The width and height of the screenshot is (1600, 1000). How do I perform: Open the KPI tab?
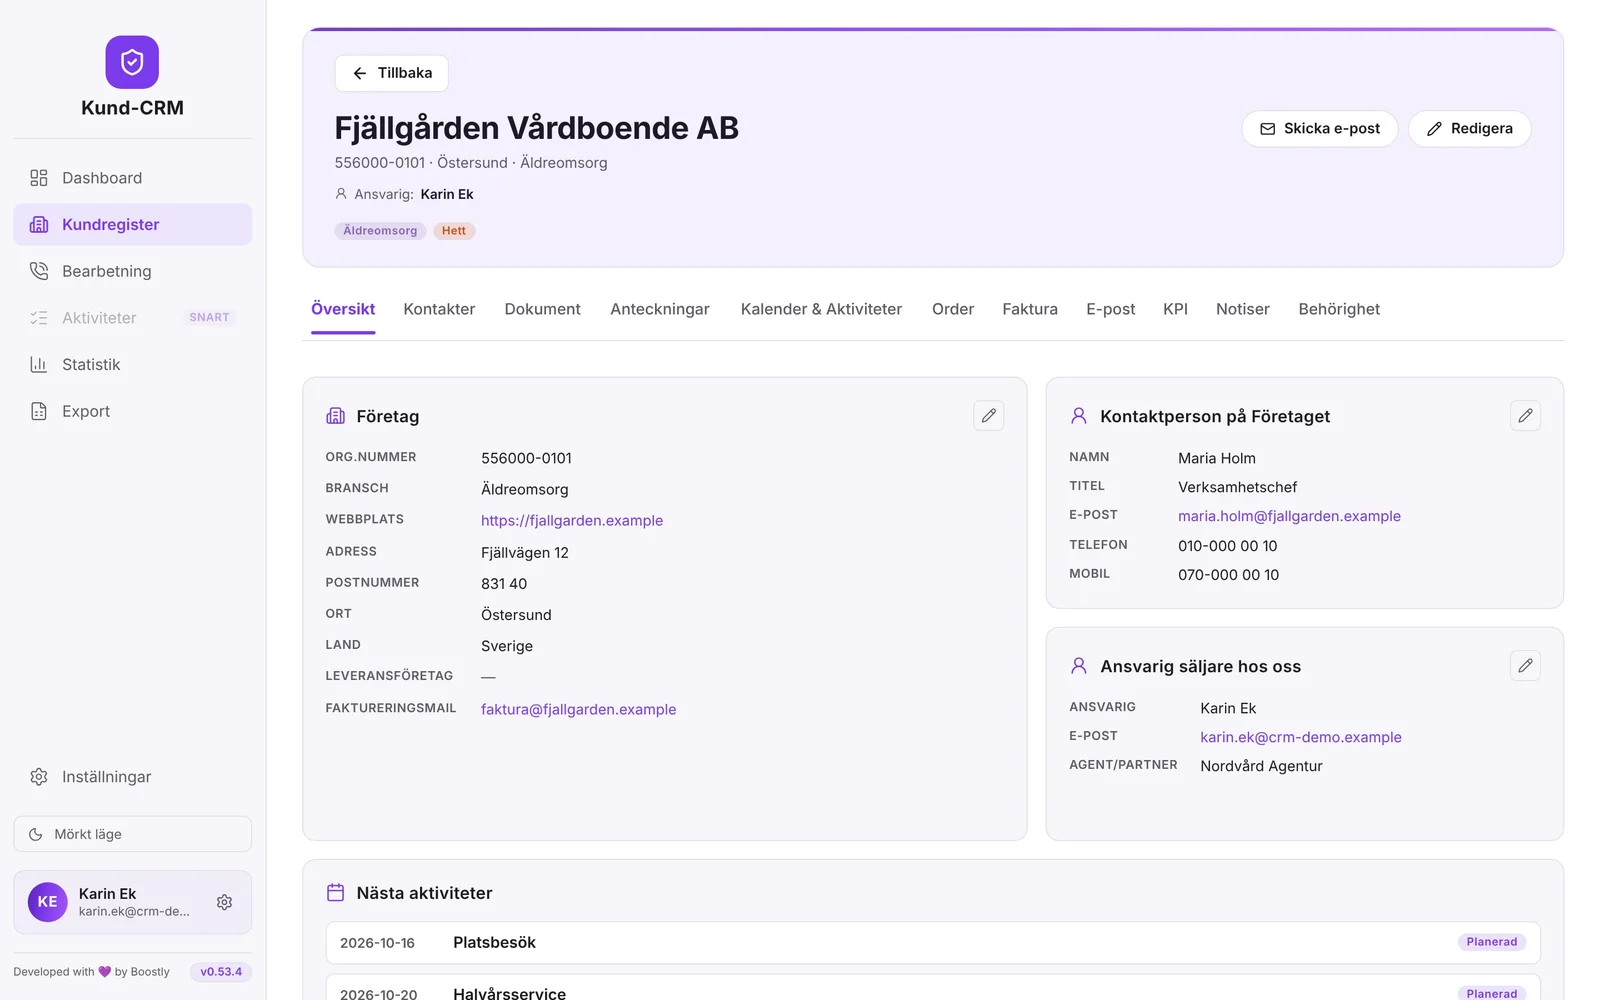click(x=1175, y=309)
